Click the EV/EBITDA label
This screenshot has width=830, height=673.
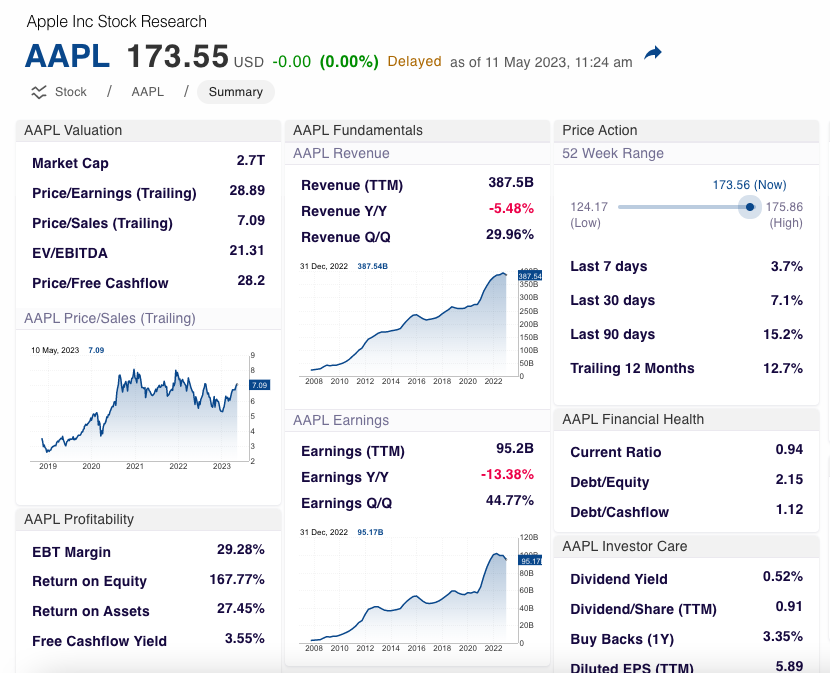(70, 253)
